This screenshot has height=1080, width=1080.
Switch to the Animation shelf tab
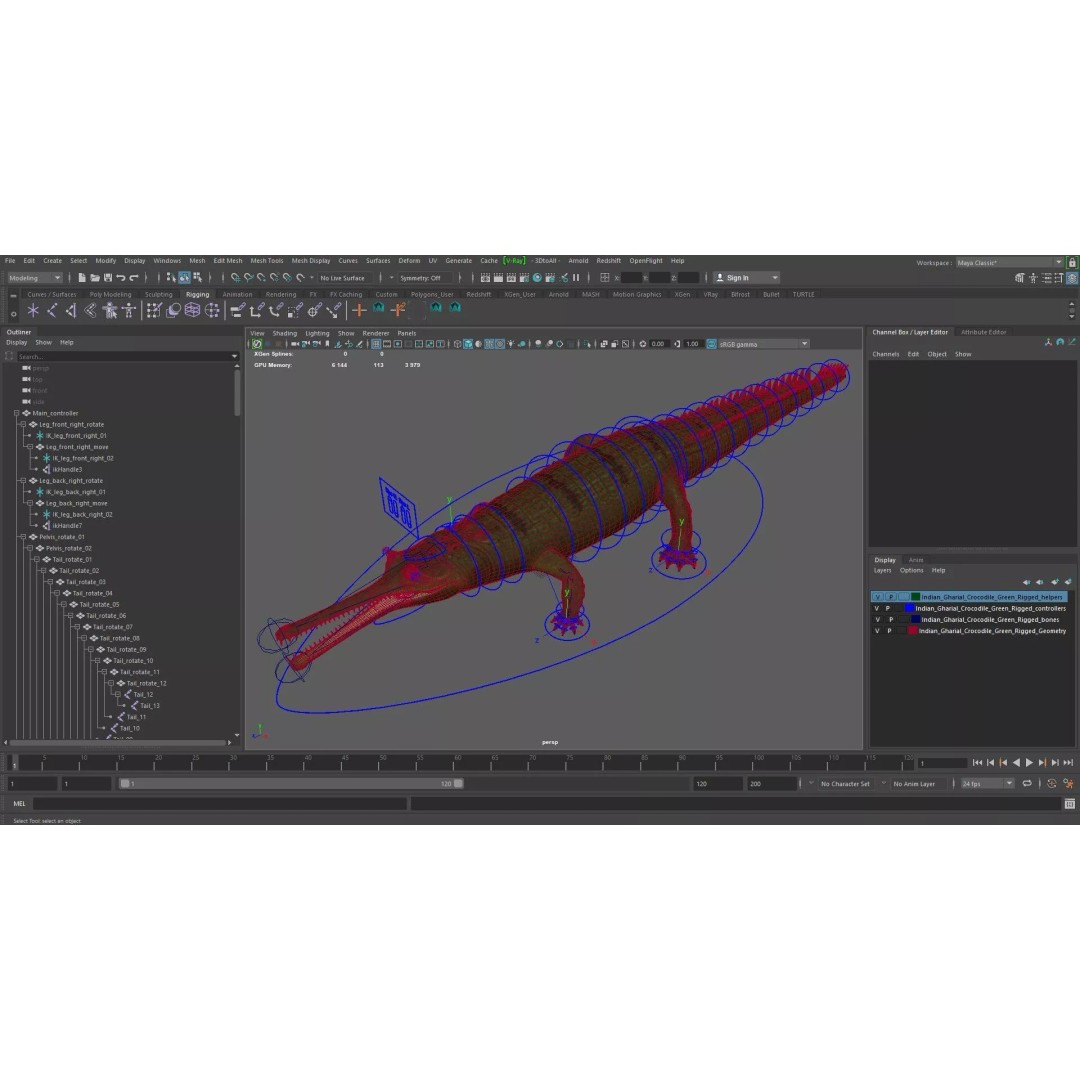click(237, 294)
